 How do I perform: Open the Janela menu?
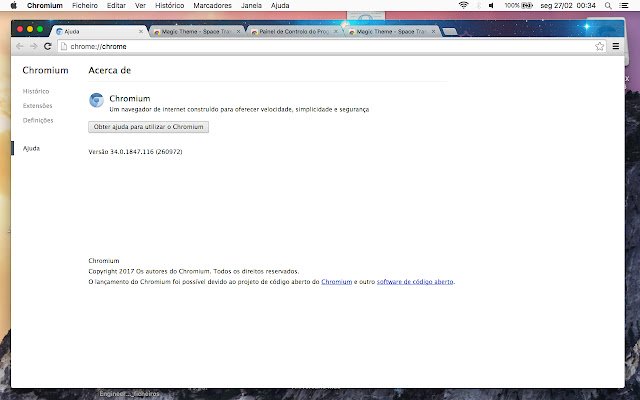[251, 5]
